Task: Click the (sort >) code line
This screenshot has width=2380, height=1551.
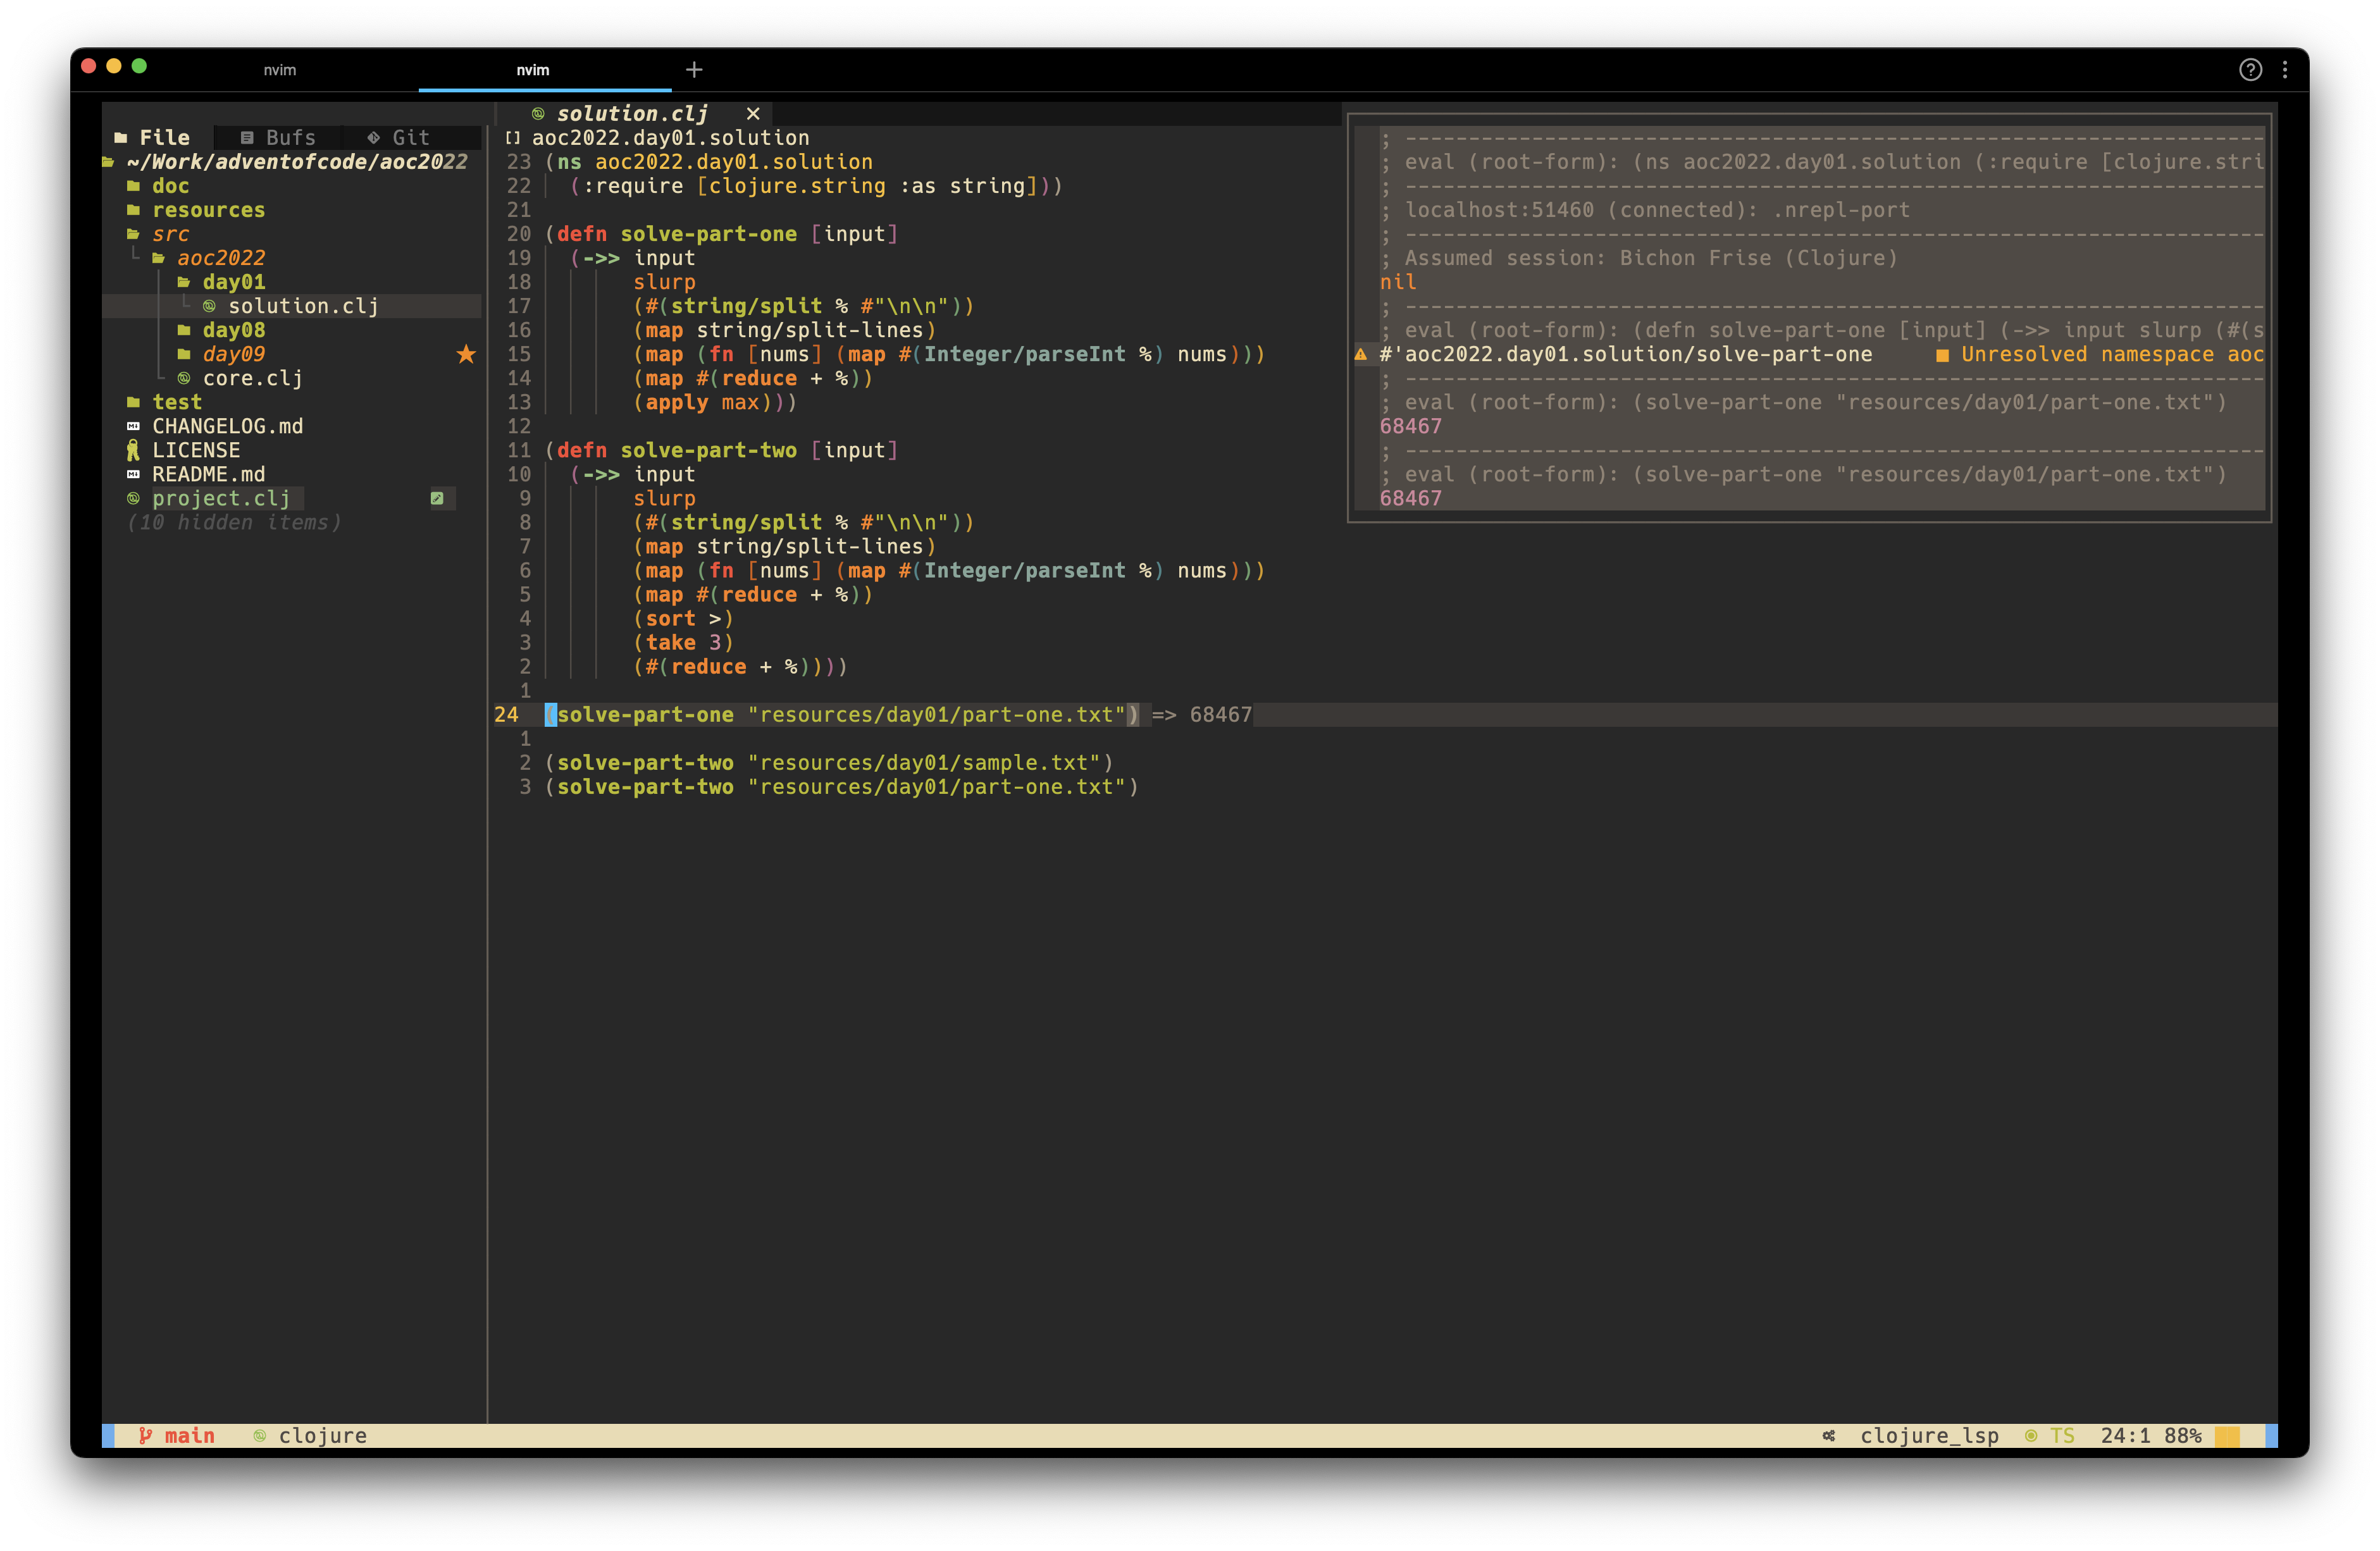Action: coord(683,618)
